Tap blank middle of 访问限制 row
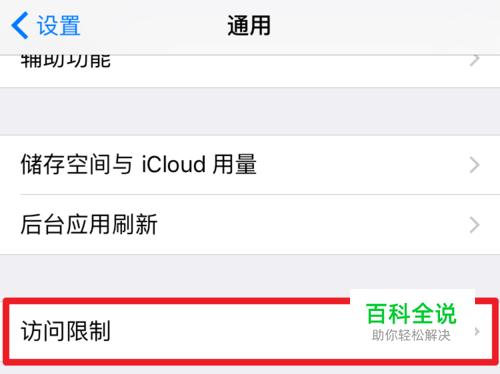This screenshot has width=500, height=374. point(230,331)
